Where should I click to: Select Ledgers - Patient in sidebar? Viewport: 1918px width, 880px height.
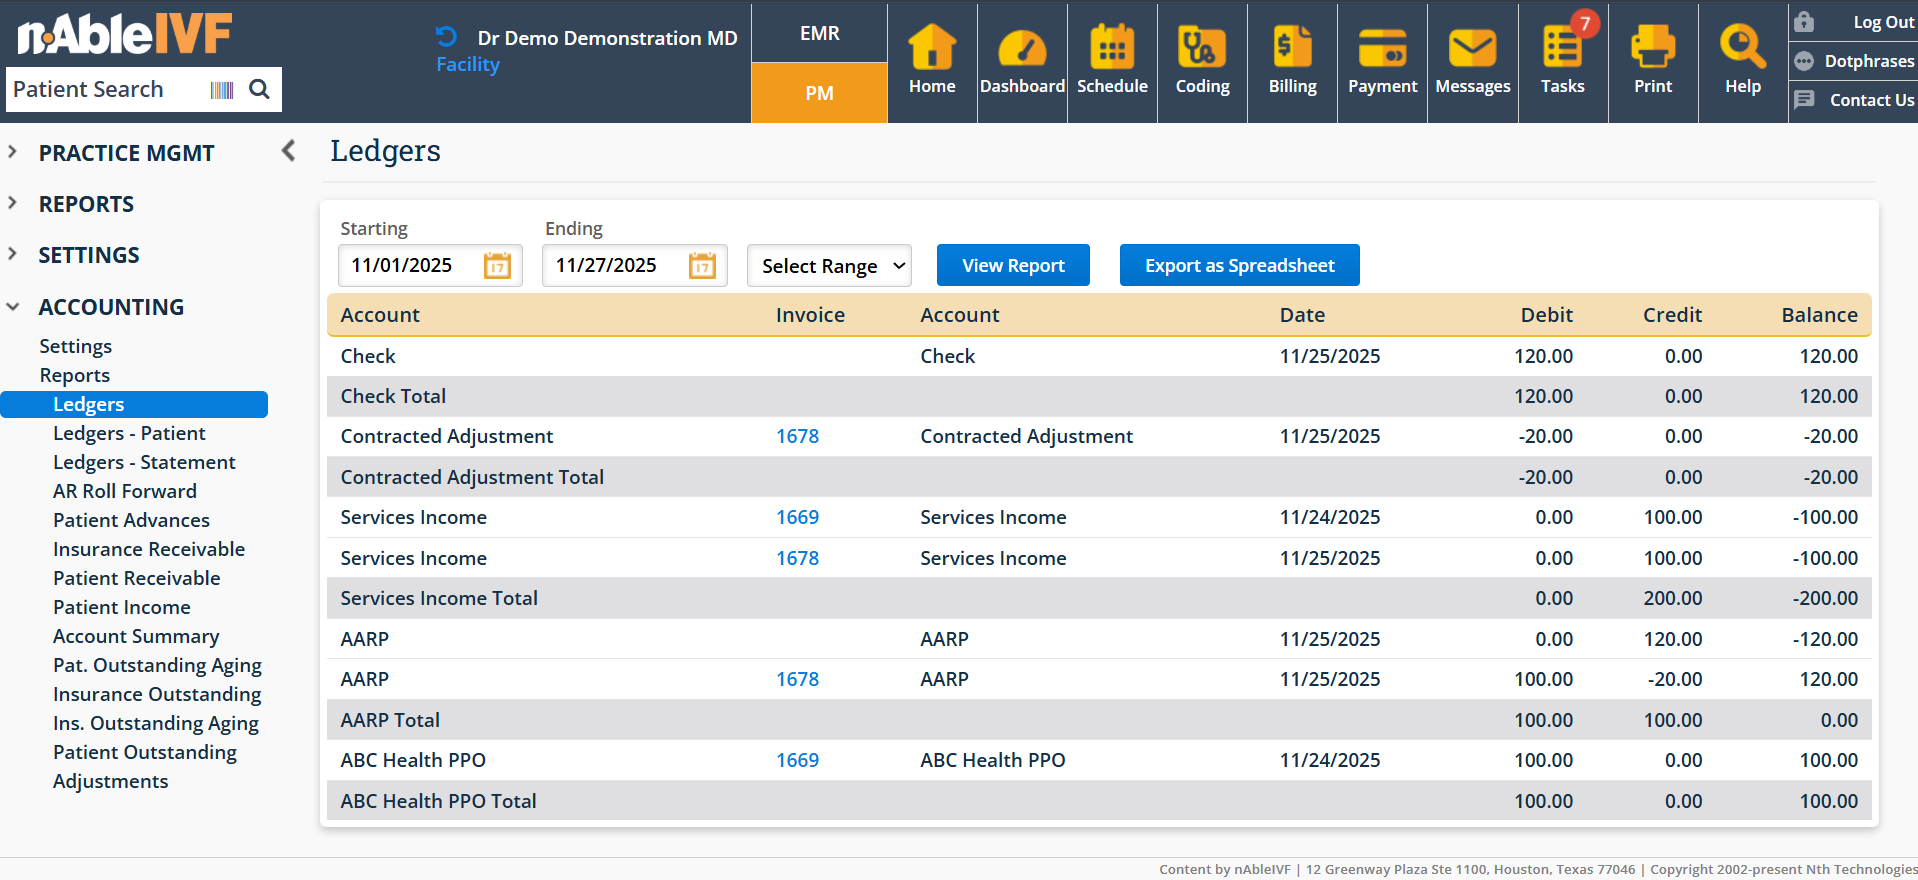click(x=129, y=433)
